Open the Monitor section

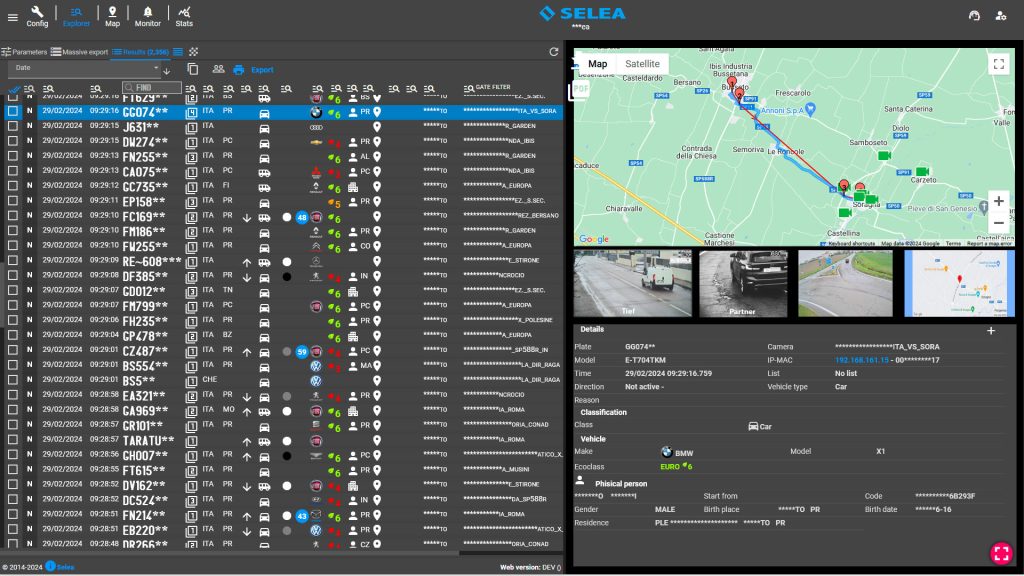pos(148,16)
